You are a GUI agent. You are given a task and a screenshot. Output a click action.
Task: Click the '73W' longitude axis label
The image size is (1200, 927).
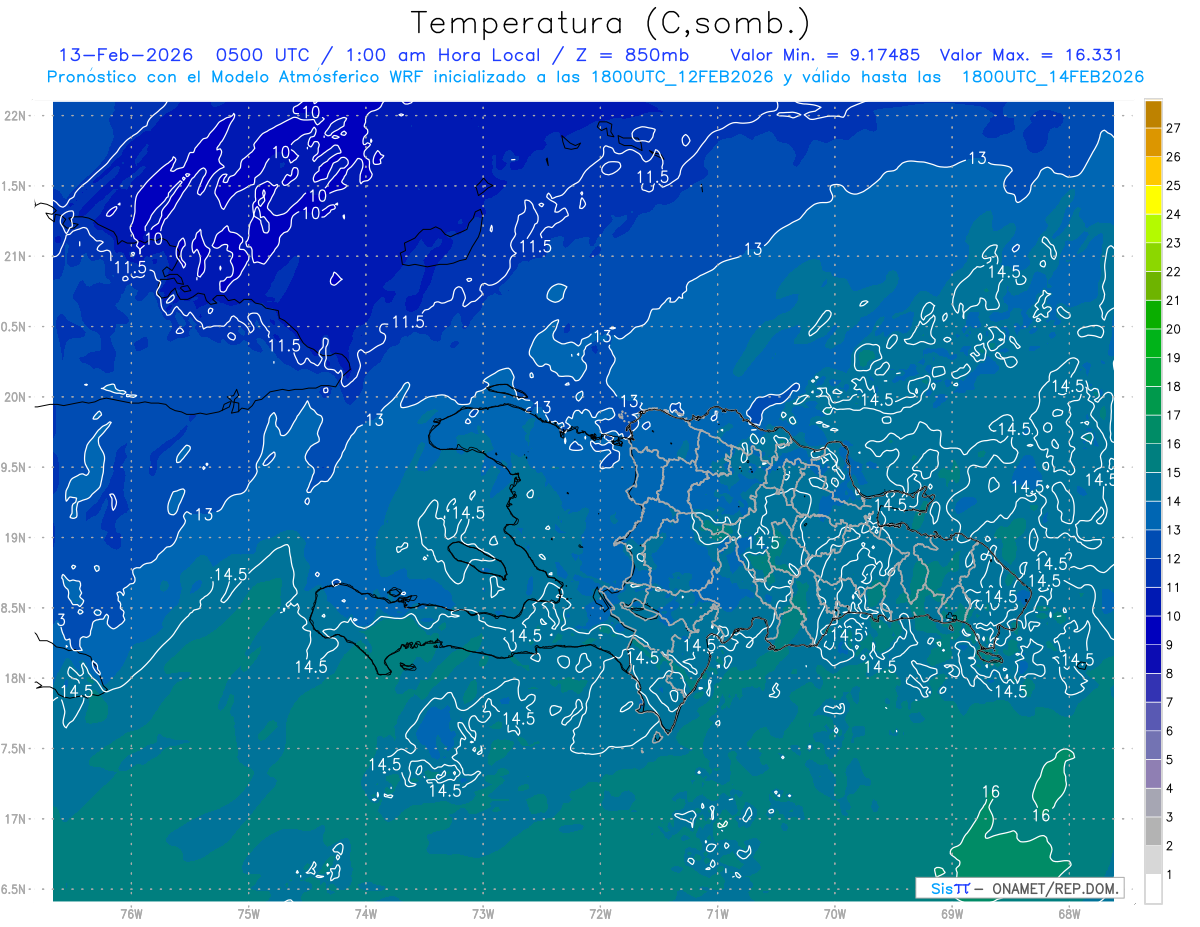(483, 914)
